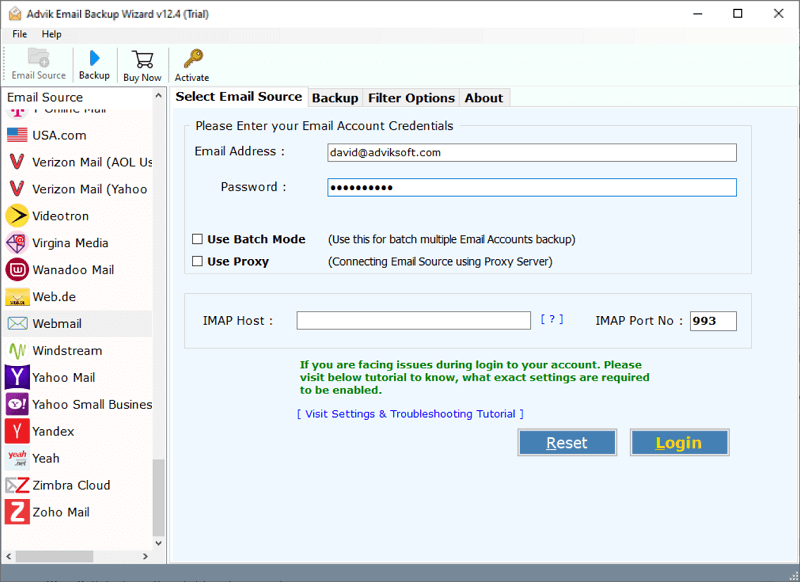800x582 pixels.
Task: Select the Wanadoo Mail icon
Action: (x=17, y=270)
